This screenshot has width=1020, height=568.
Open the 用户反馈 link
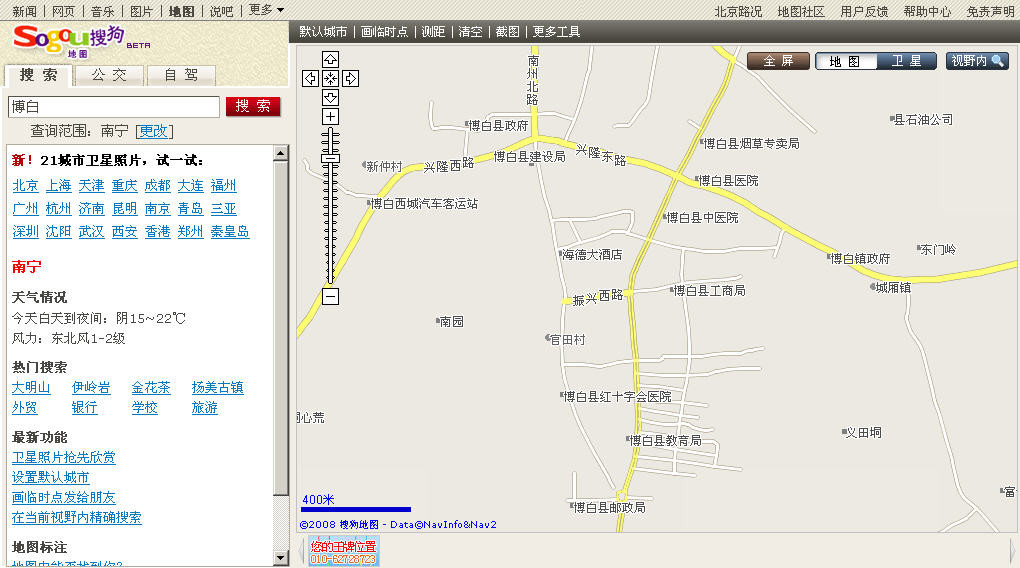pyautogui.click(x=864, y=11)
